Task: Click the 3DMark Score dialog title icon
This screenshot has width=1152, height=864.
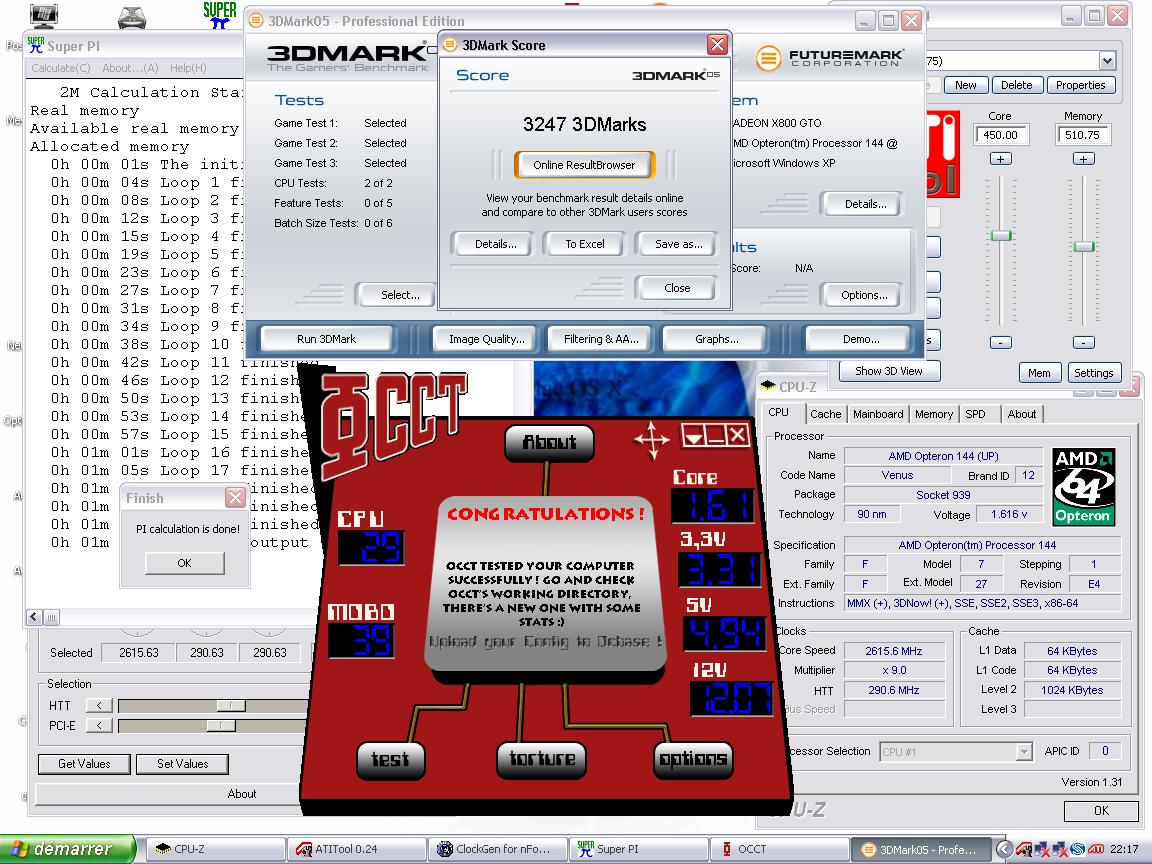Action: [450, 45]
